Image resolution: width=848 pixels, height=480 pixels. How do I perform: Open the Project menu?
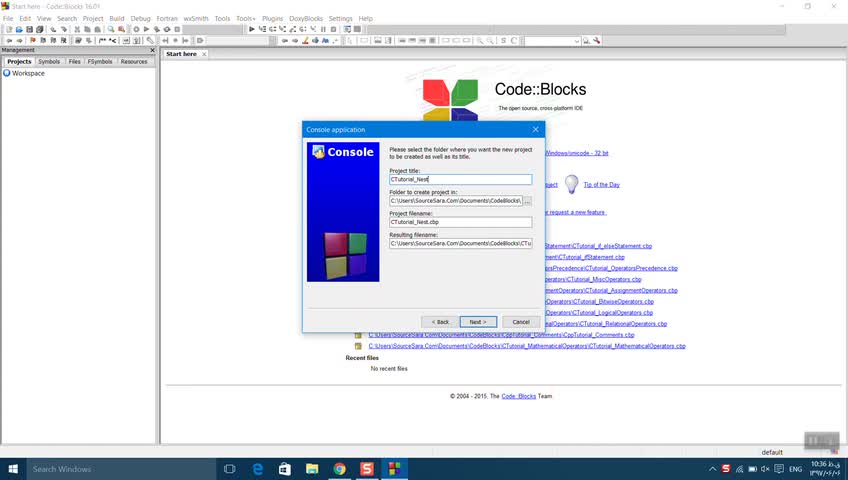tap(92, 18)
